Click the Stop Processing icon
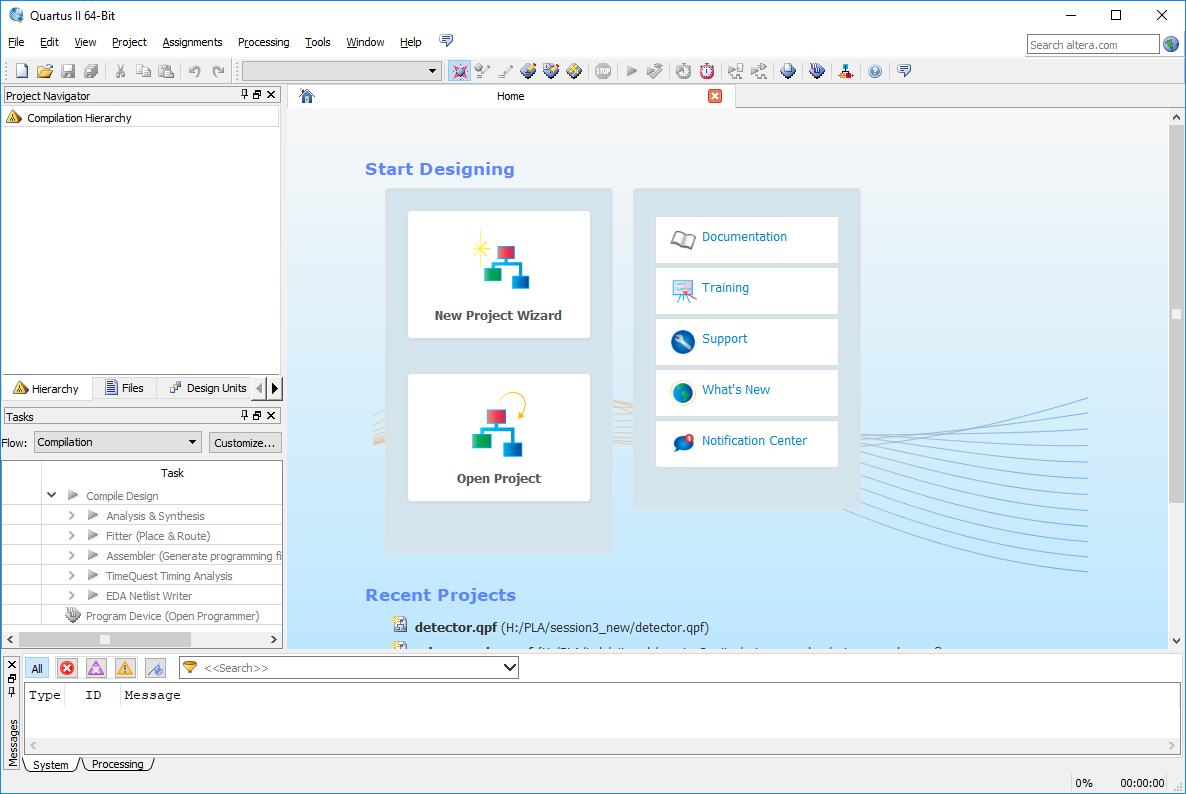The image size is (1186, 794). (x=603, y=71)
